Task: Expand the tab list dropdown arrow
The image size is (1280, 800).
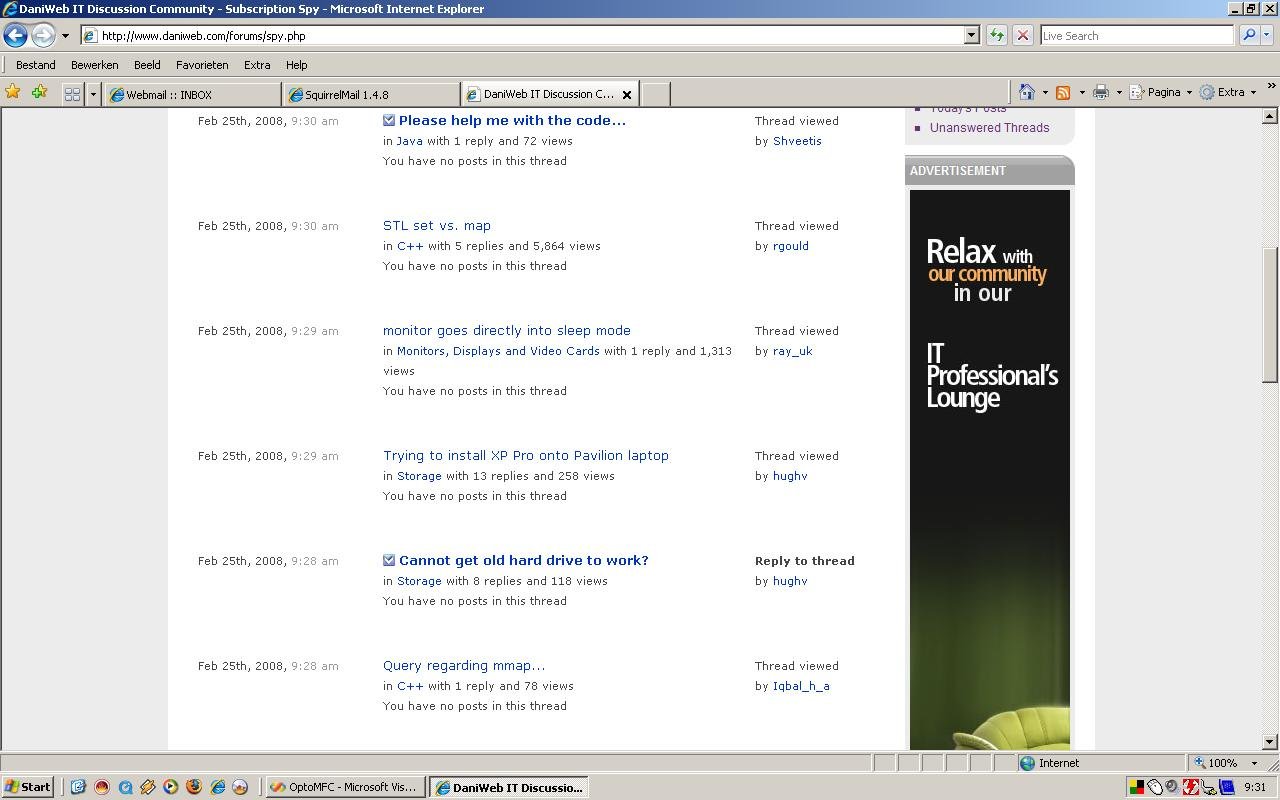Action: pyautogui.click(x=93, y=94)
